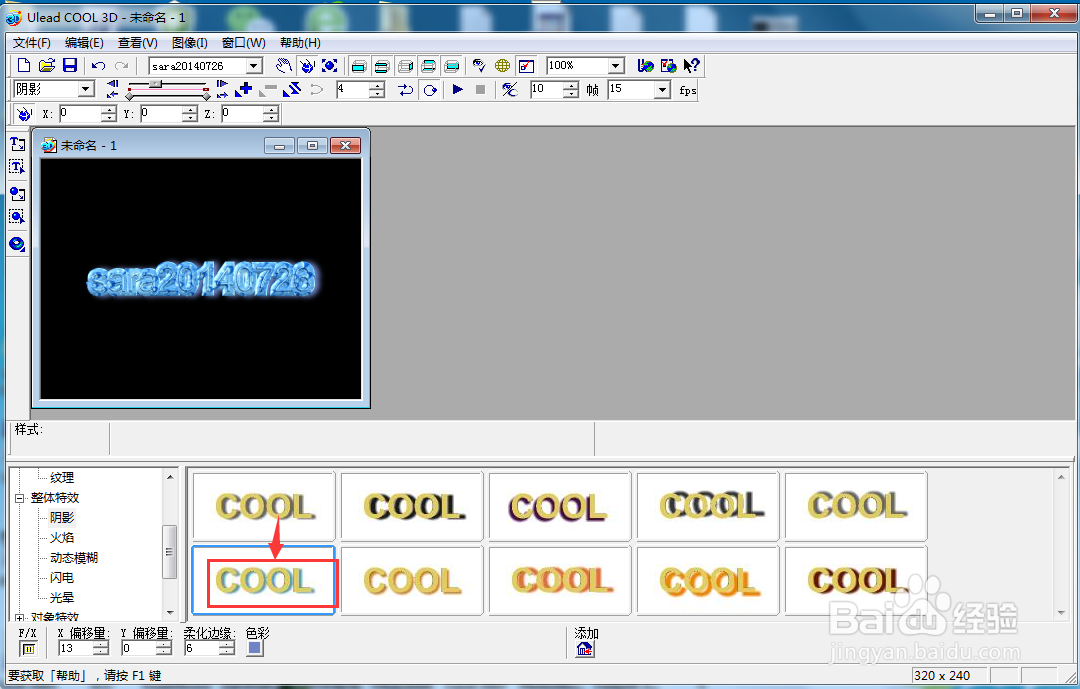Click the Edit Graphics tool in left sidebar
This screenshot has height=689, width=1080.
(17, 217)
